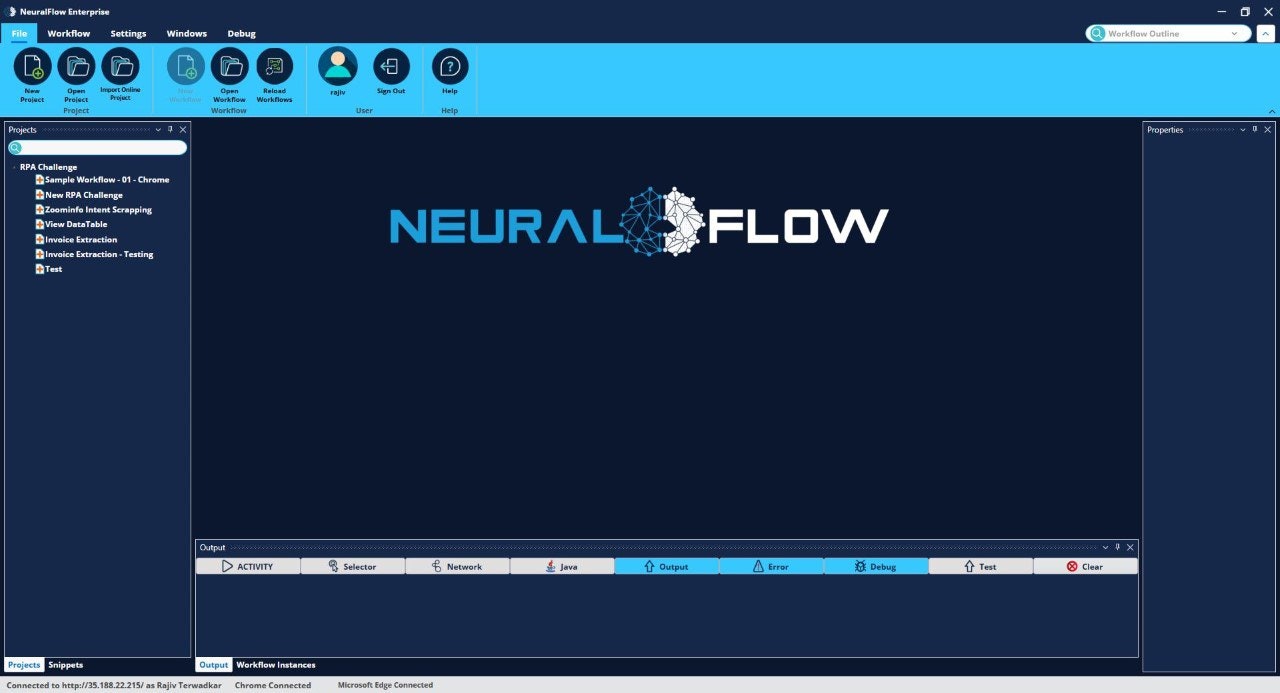Screen dimensions: 1280x693
Task: Close the Projects panel
Action: (182, 129)
